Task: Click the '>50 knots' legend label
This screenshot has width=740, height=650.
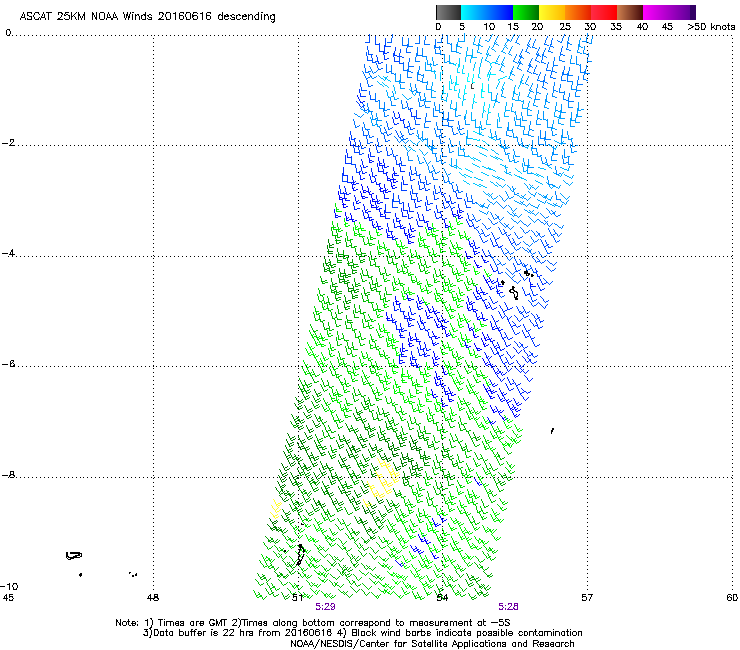Action: 711,27
